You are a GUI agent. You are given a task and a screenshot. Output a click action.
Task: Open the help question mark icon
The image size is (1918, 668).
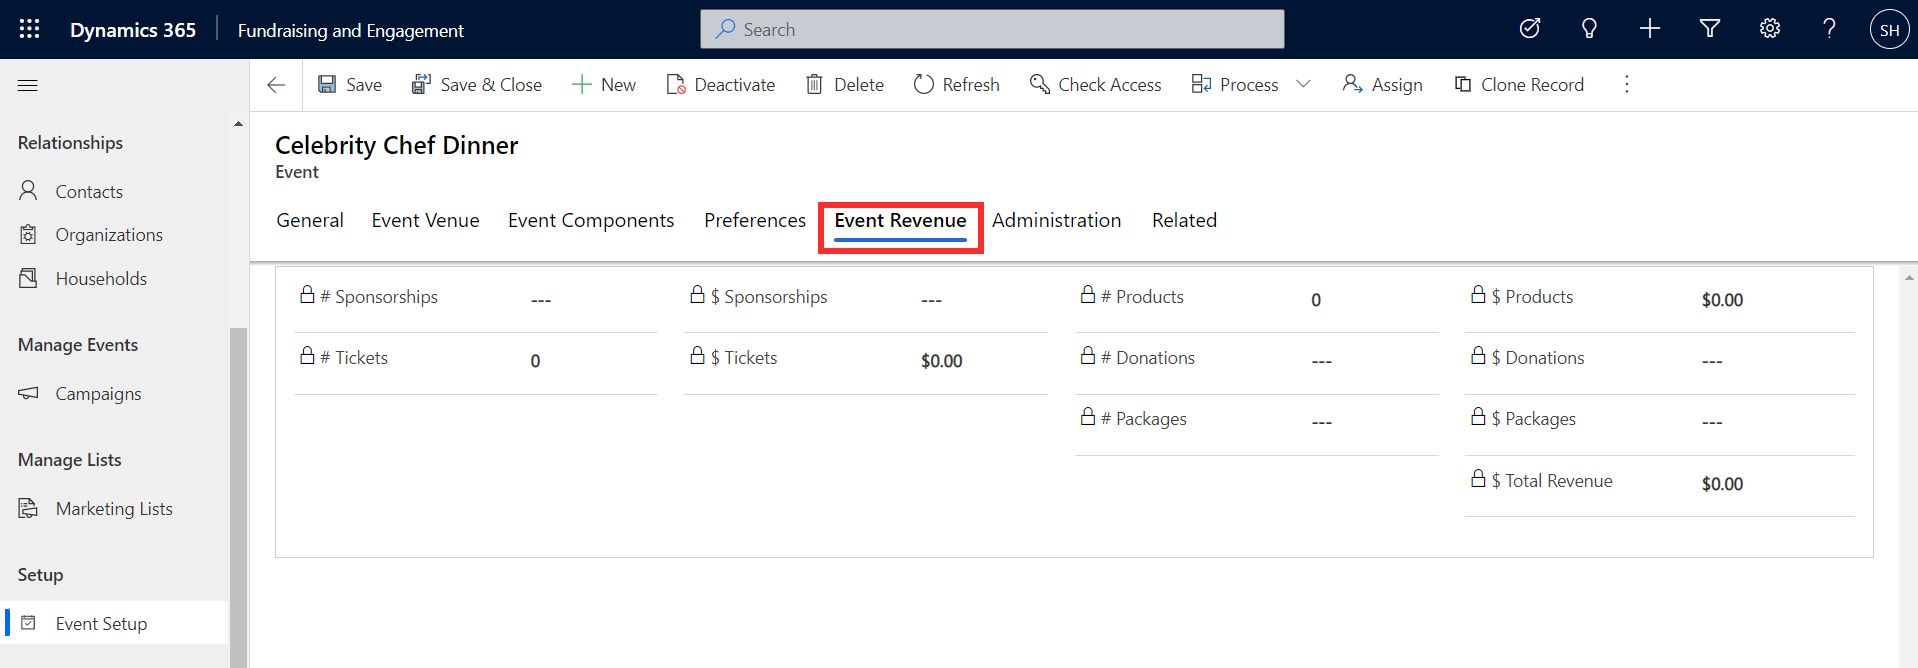click(x=1829, y=29)
